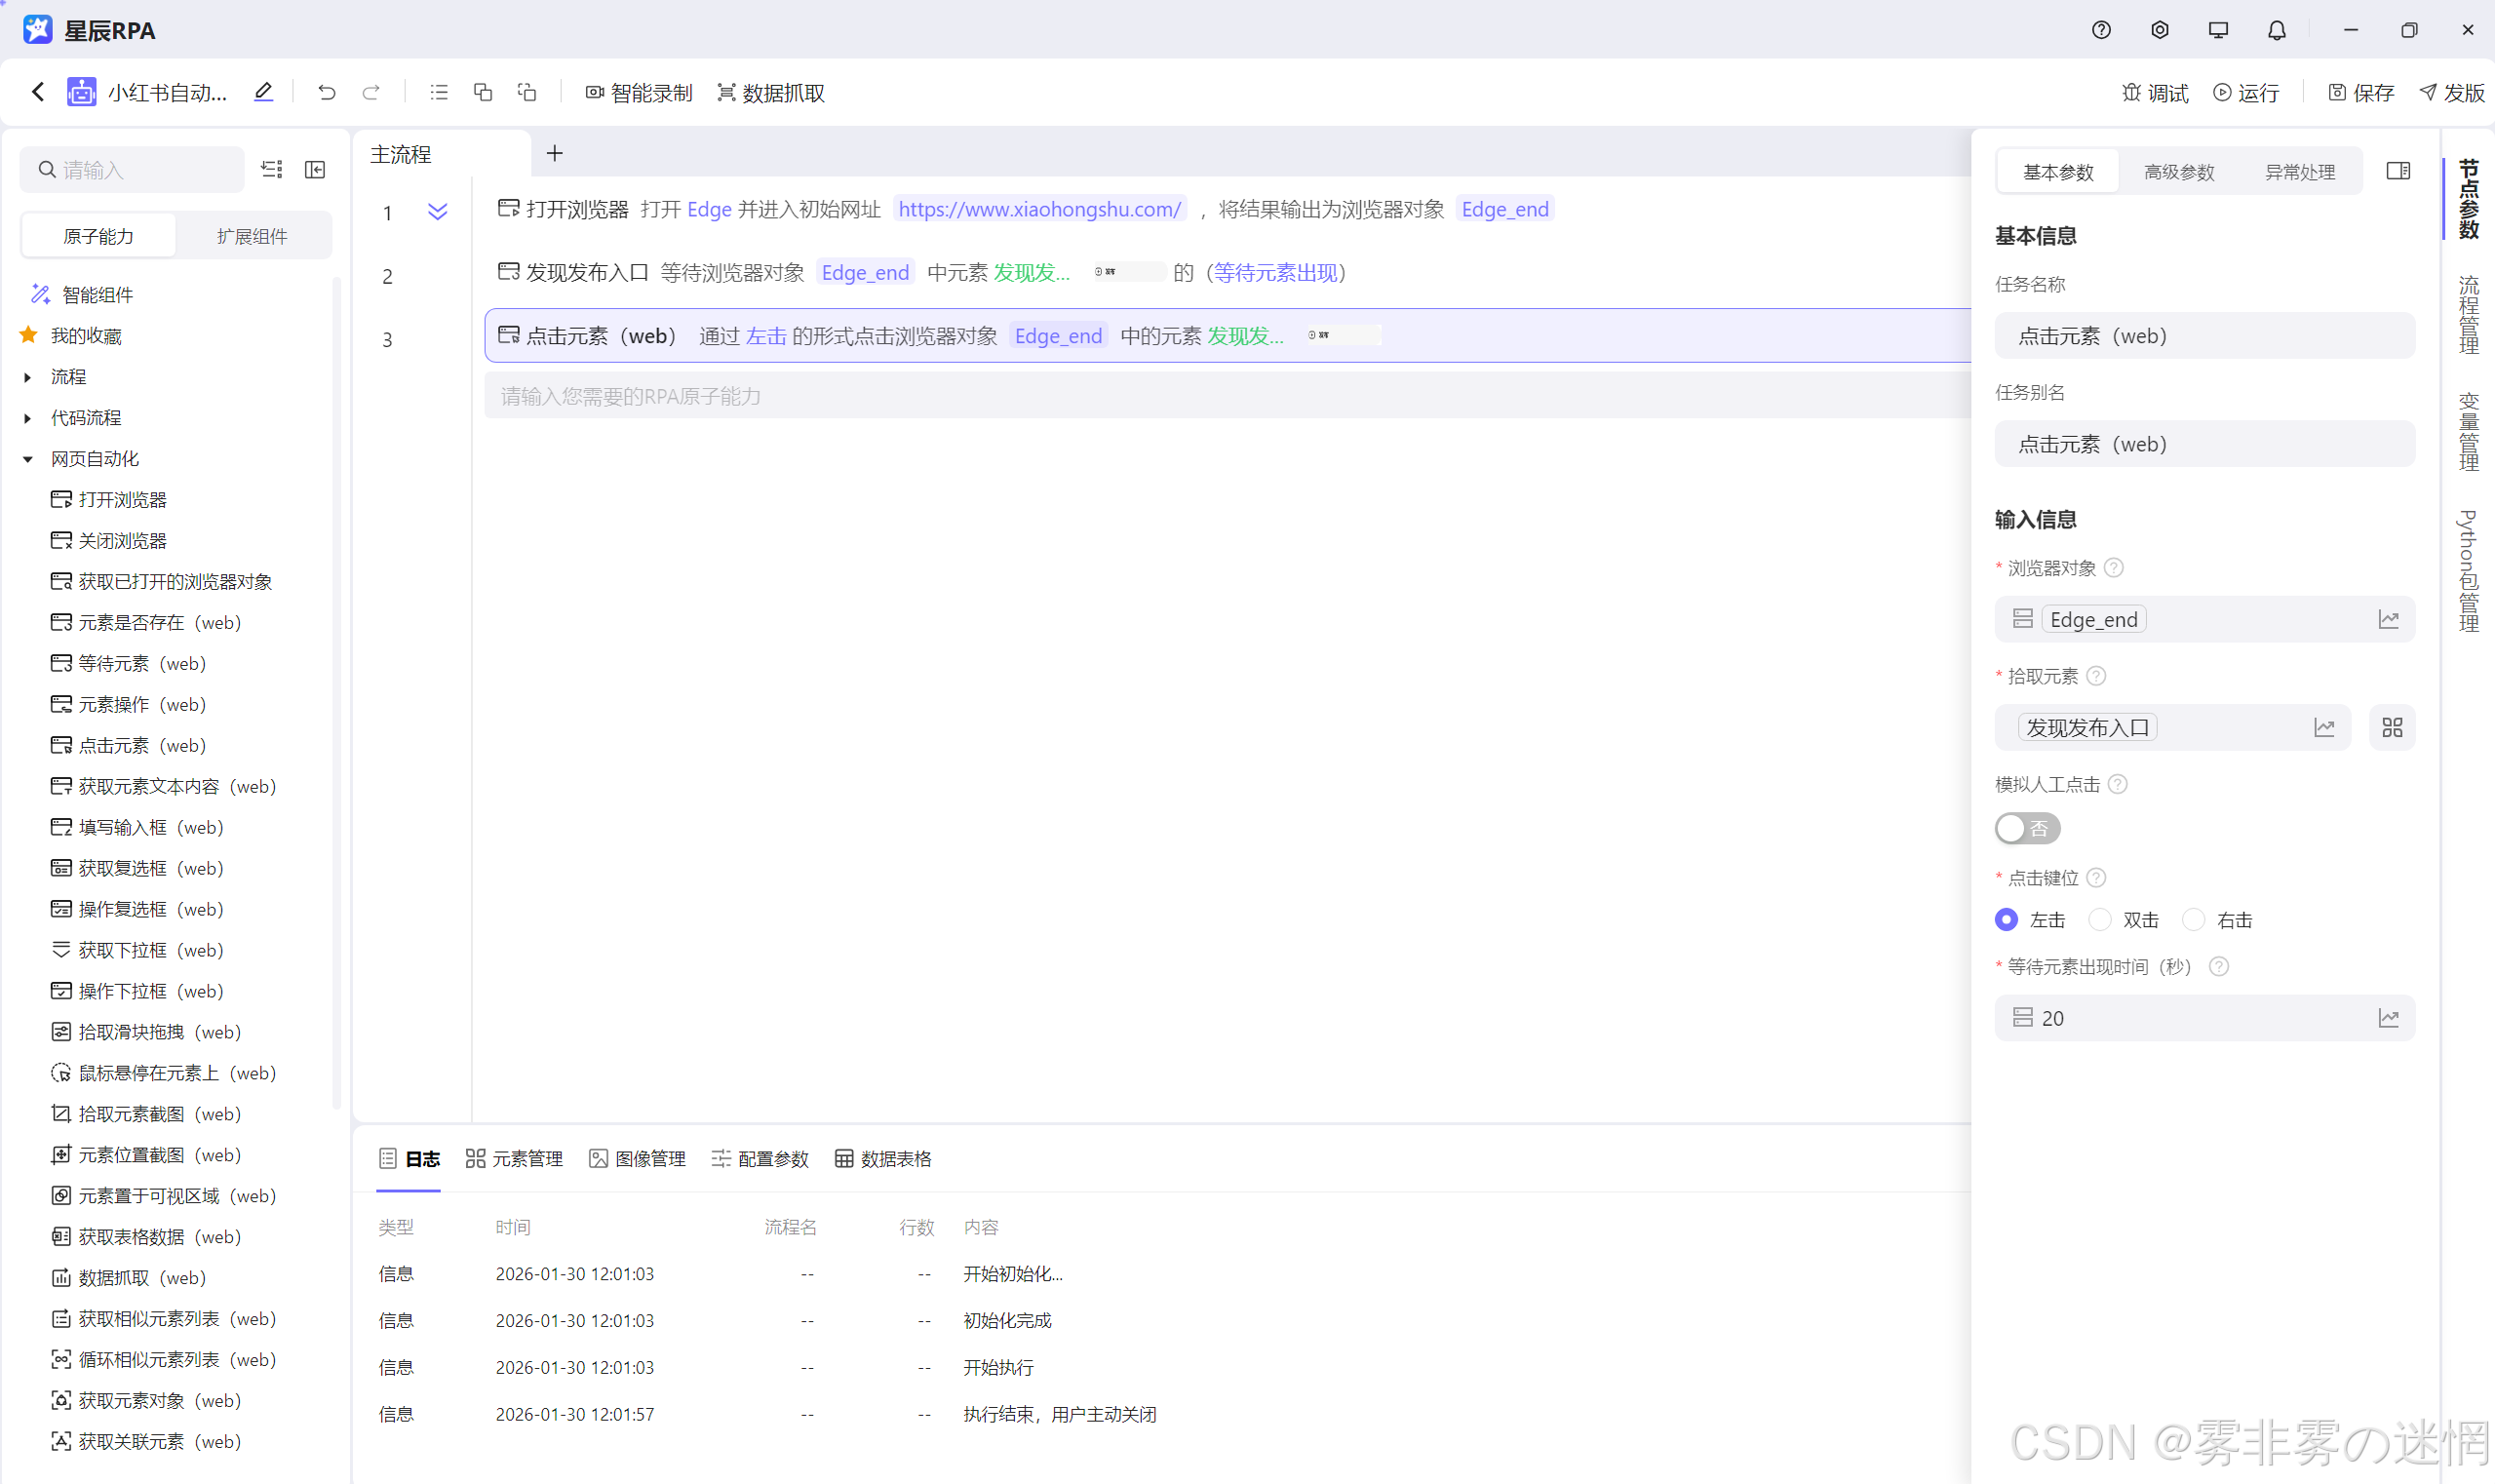Click the 智能录制 recording icon
The width and height of the screenshot is (2495, 1484).
click(595, 92)
